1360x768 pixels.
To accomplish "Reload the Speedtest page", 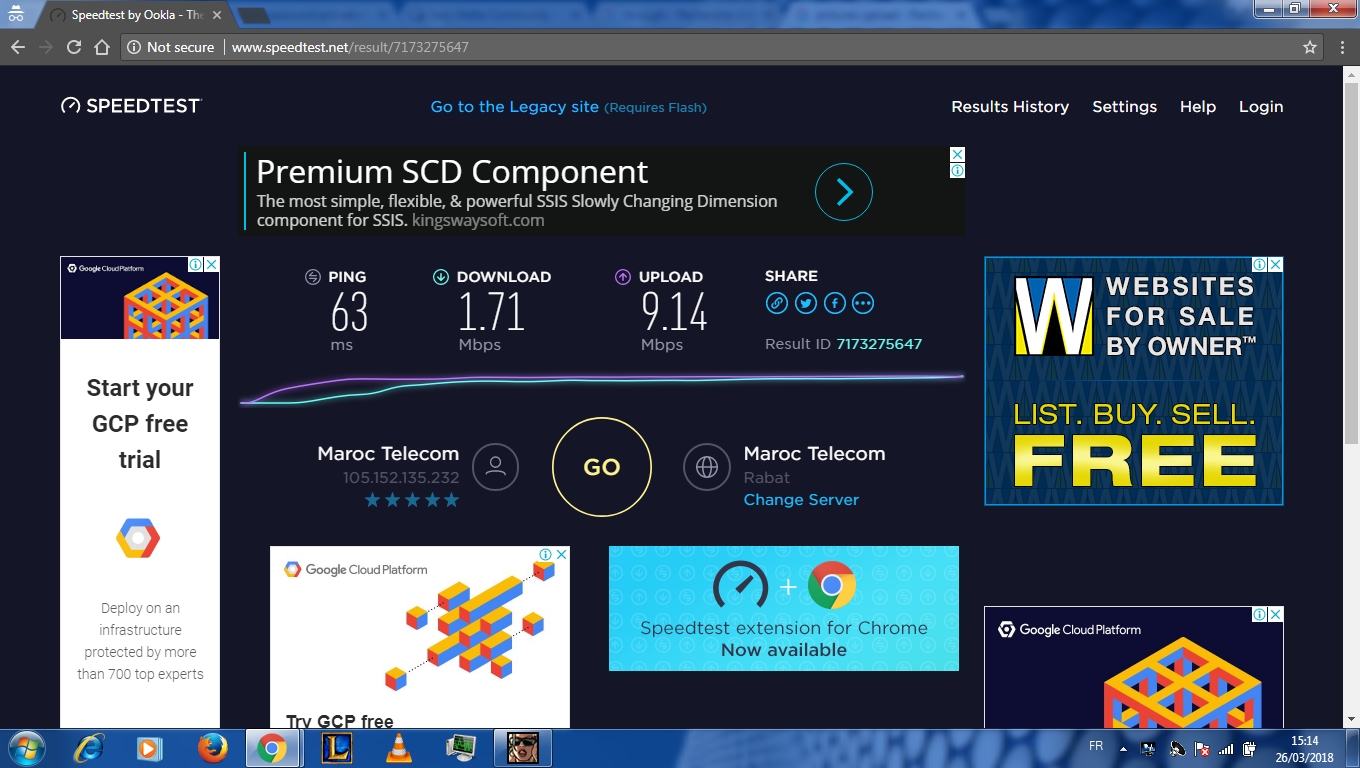I will (74, 47).
